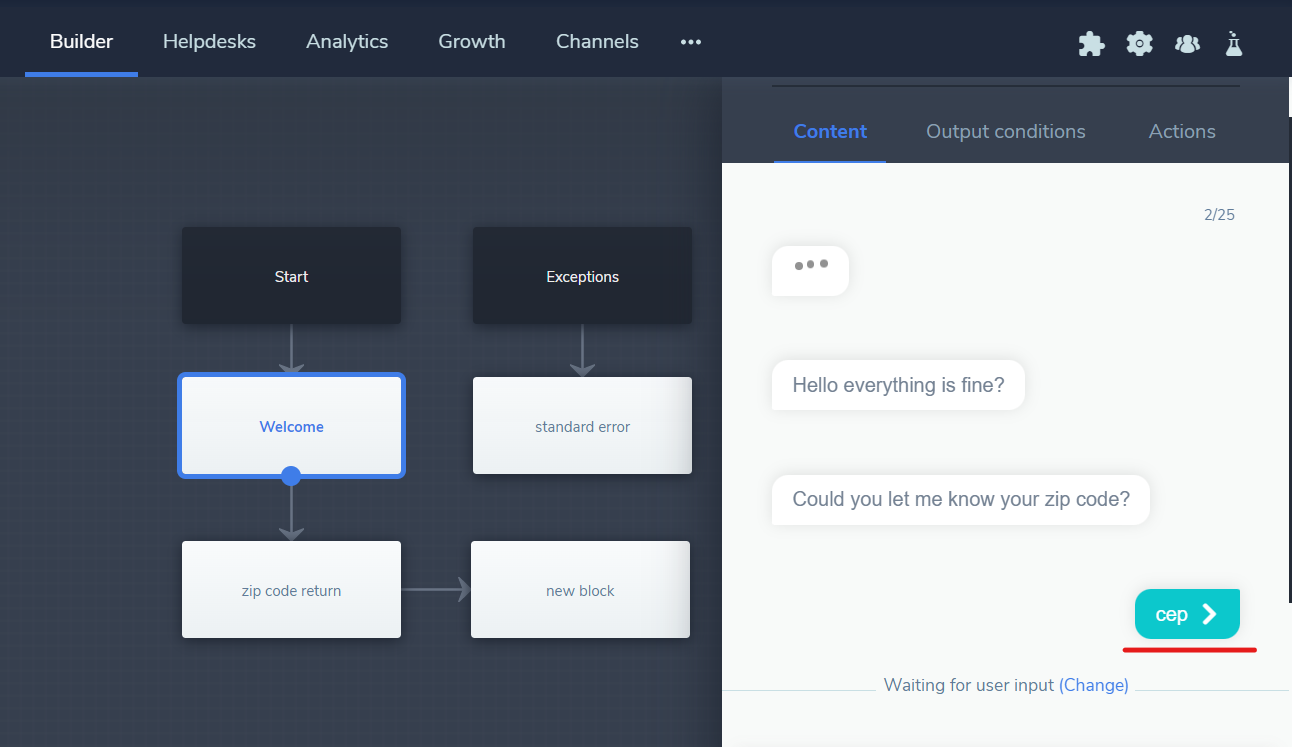Open the Actions tab
The height and width of the screenshot is (747, 1292).
[x=1182, y=132]
